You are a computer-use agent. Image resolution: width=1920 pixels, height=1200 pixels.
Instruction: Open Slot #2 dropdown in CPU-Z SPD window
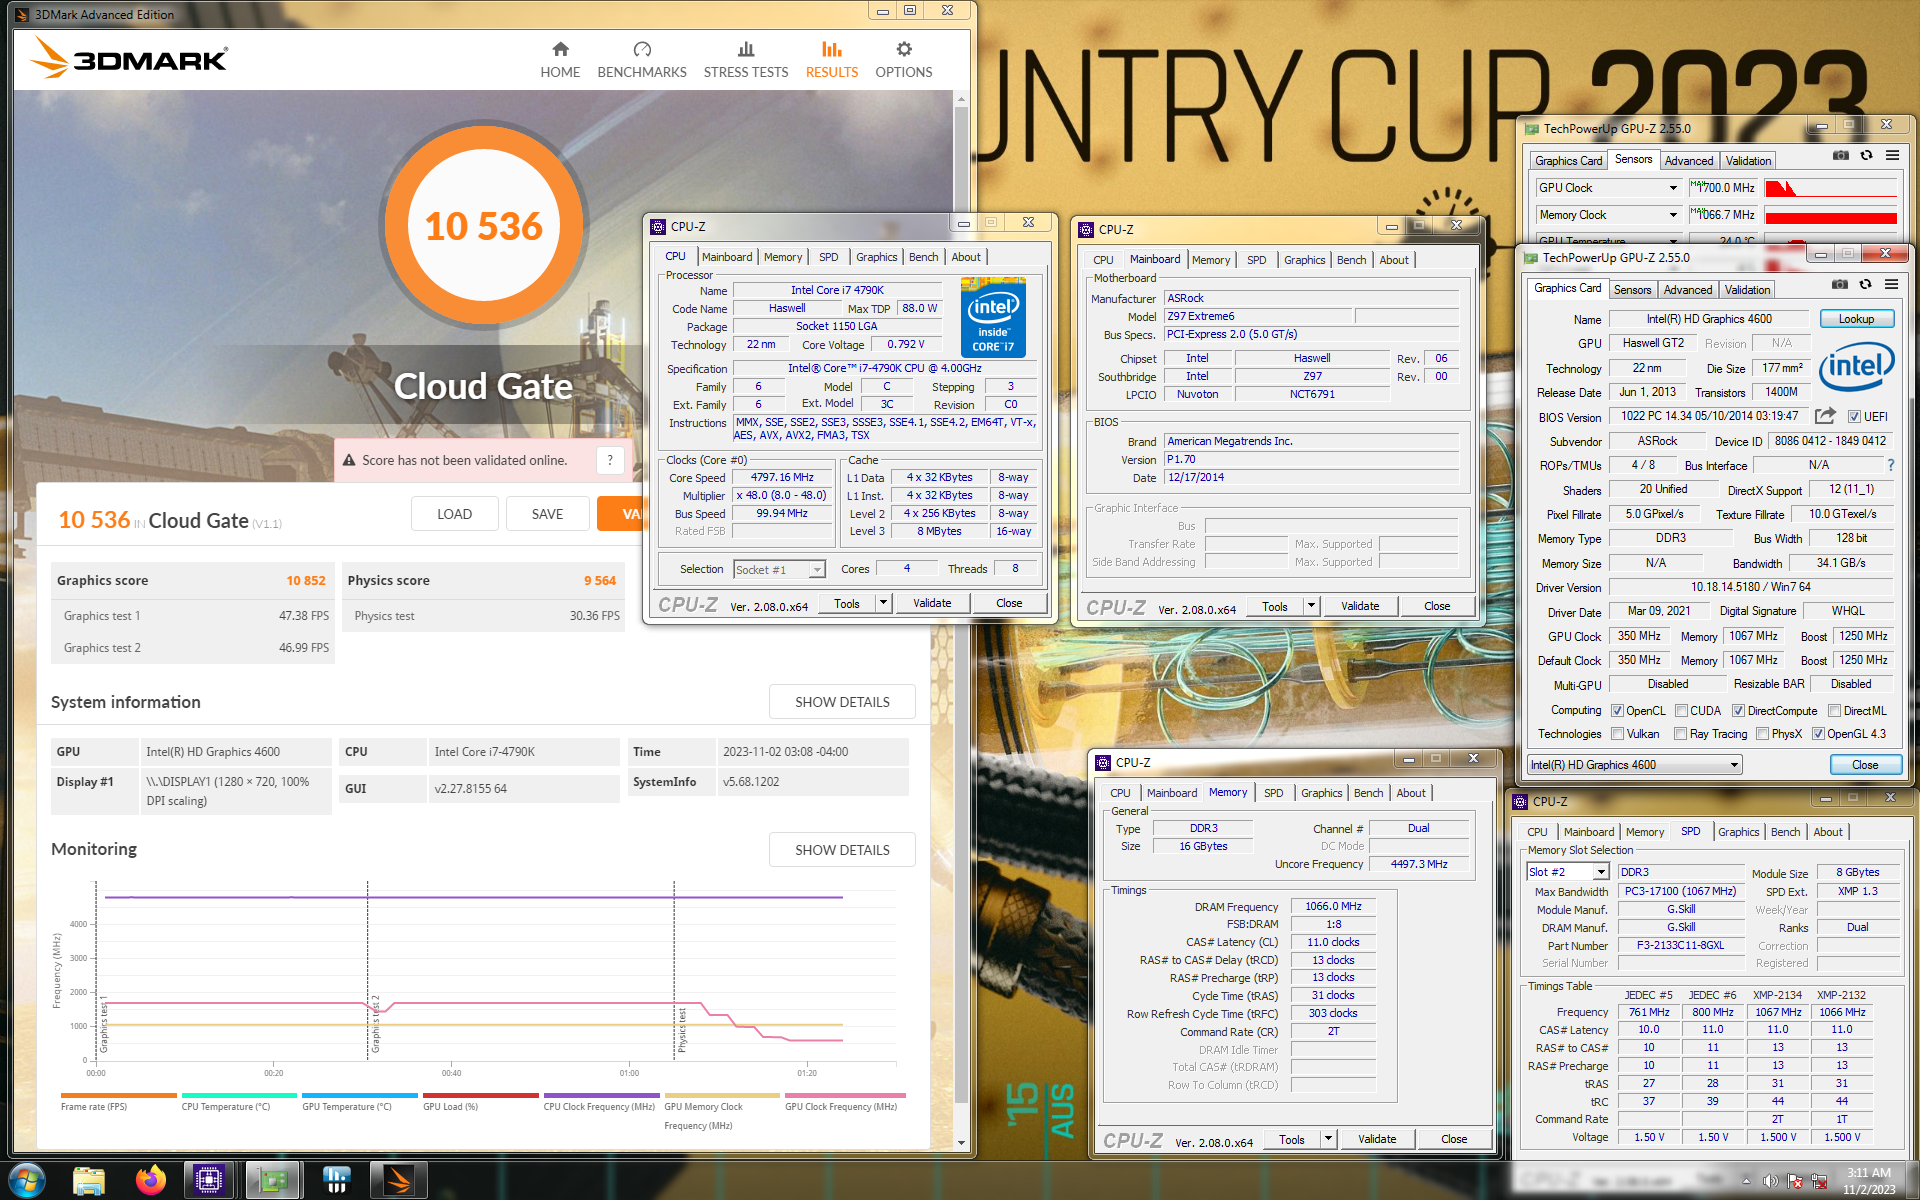click(x=1568, y=872)
